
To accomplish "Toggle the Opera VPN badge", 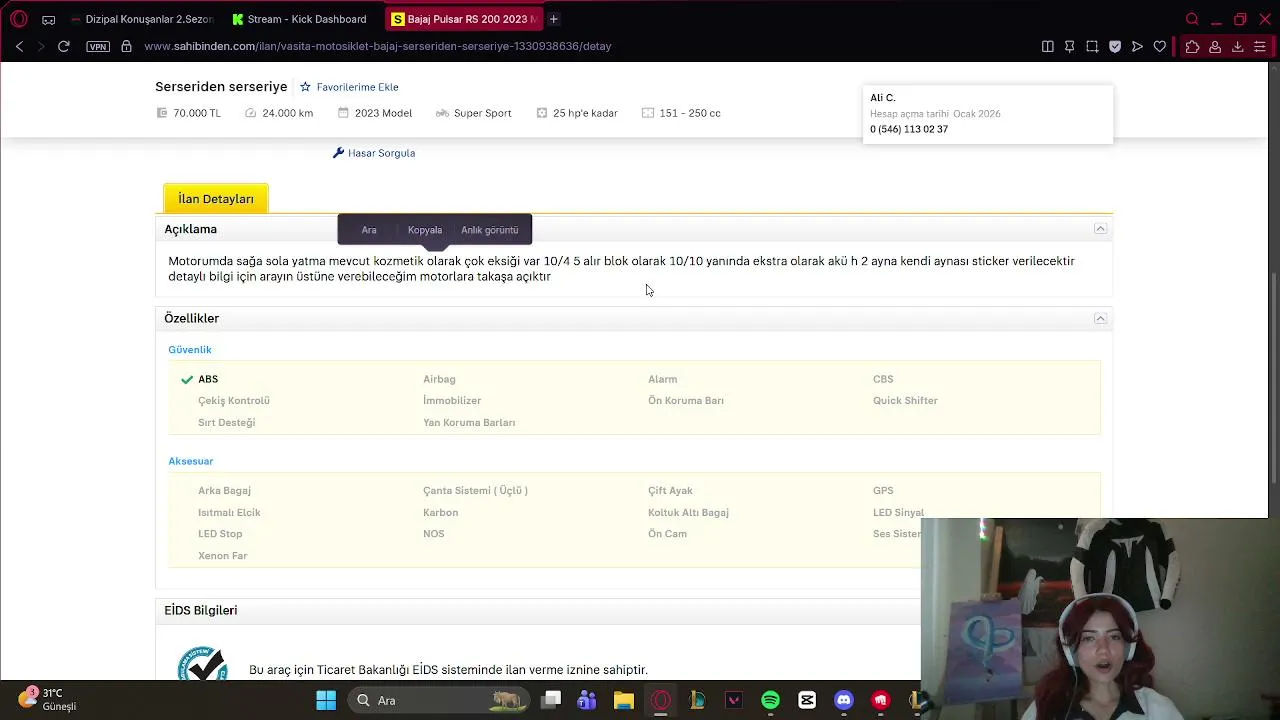I will (98, 46).
